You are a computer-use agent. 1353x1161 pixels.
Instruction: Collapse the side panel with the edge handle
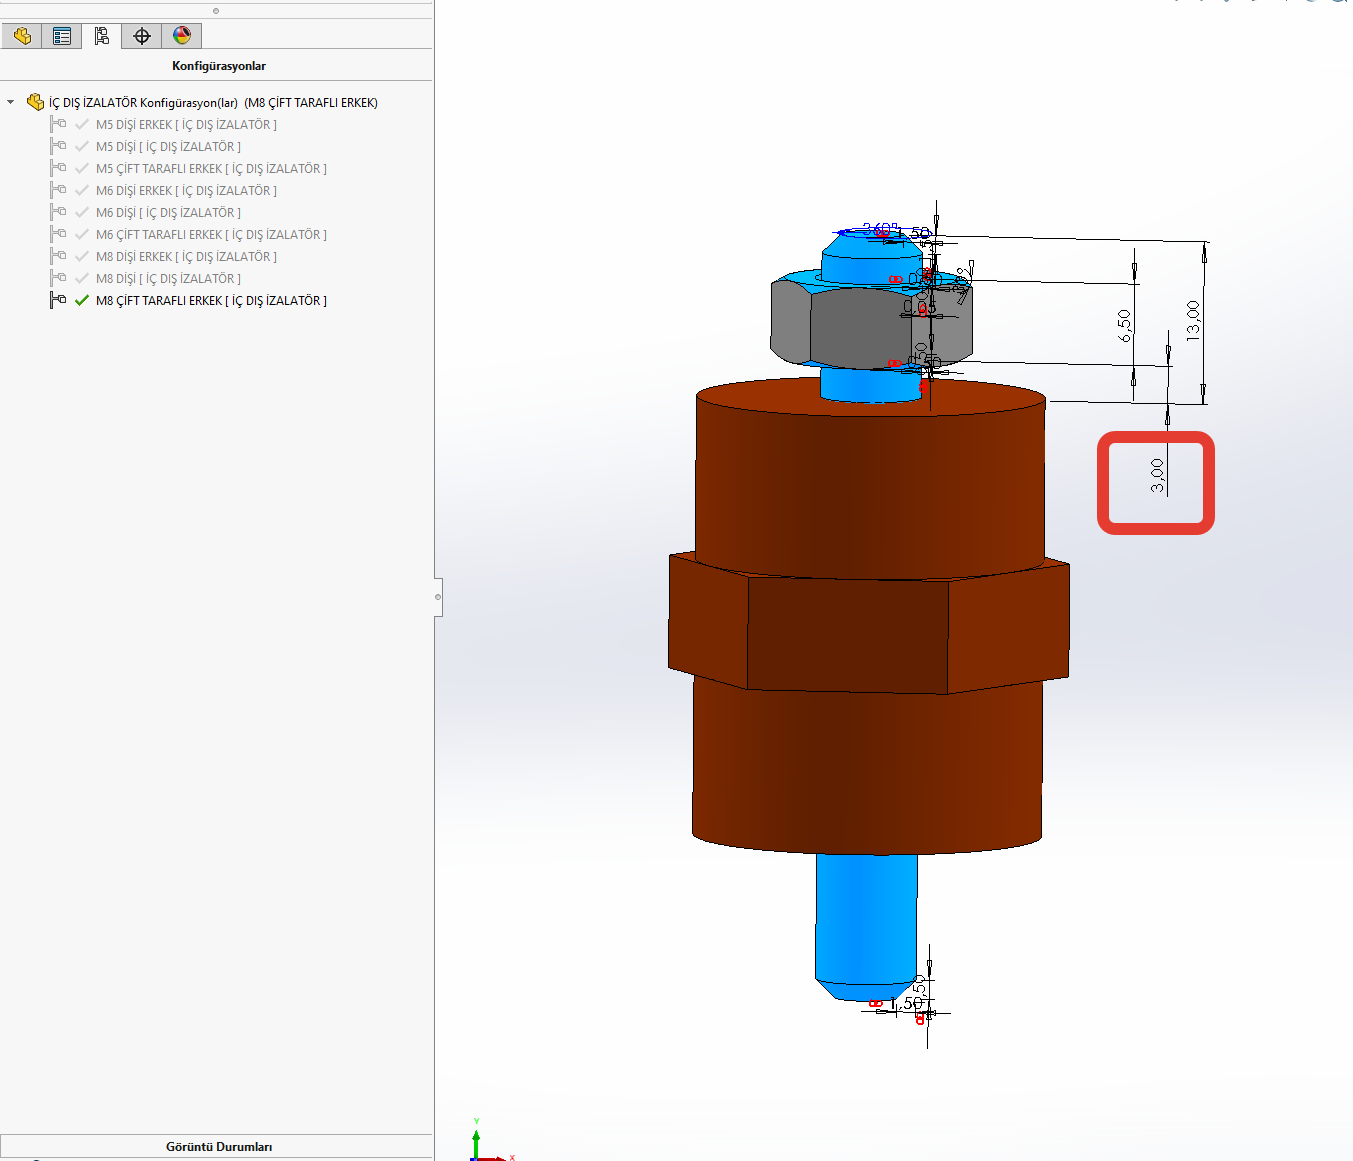(438, 597)
